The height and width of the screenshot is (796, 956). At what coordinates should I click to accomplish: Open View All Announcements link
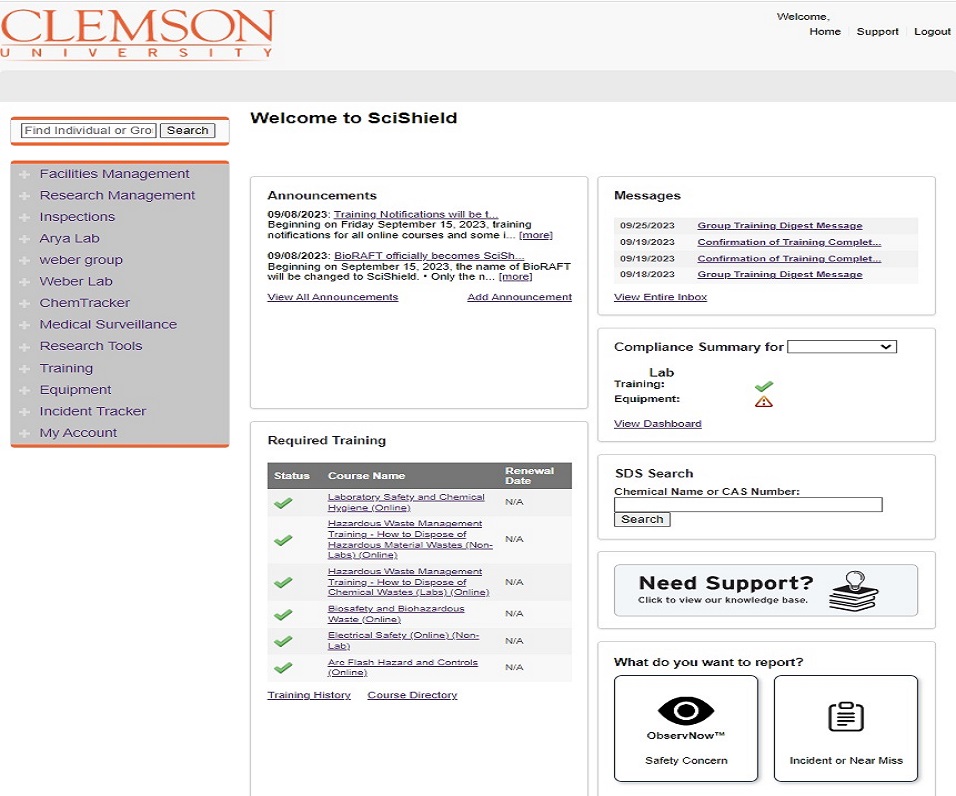[332, 297]
